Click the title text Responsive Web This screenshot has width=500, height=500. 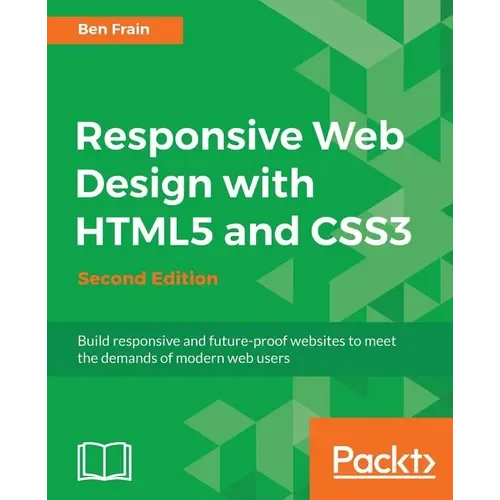point(240,138)
